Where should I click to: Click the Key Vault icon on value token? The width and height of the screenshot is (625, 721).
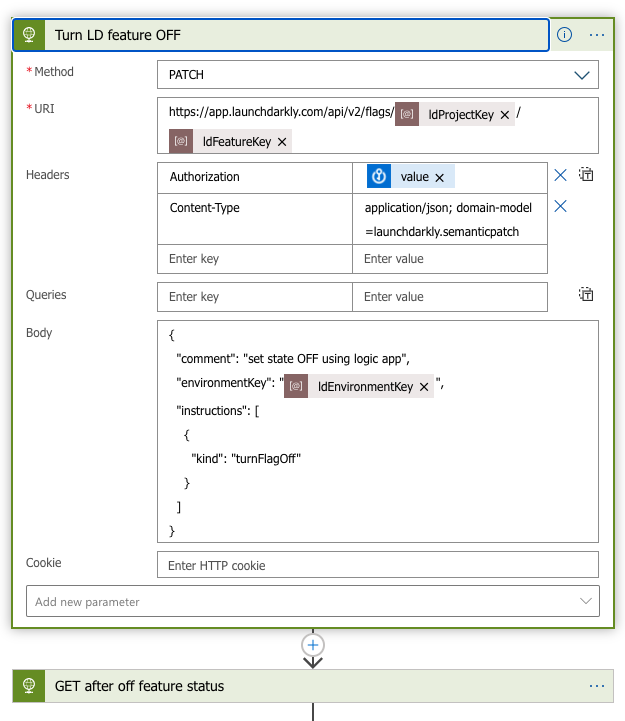(379, 176)
